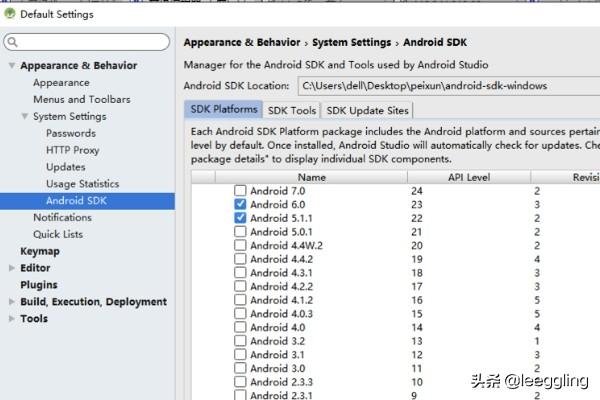
Task: Click API level 24 cell
Action: [x=417, y=191]
